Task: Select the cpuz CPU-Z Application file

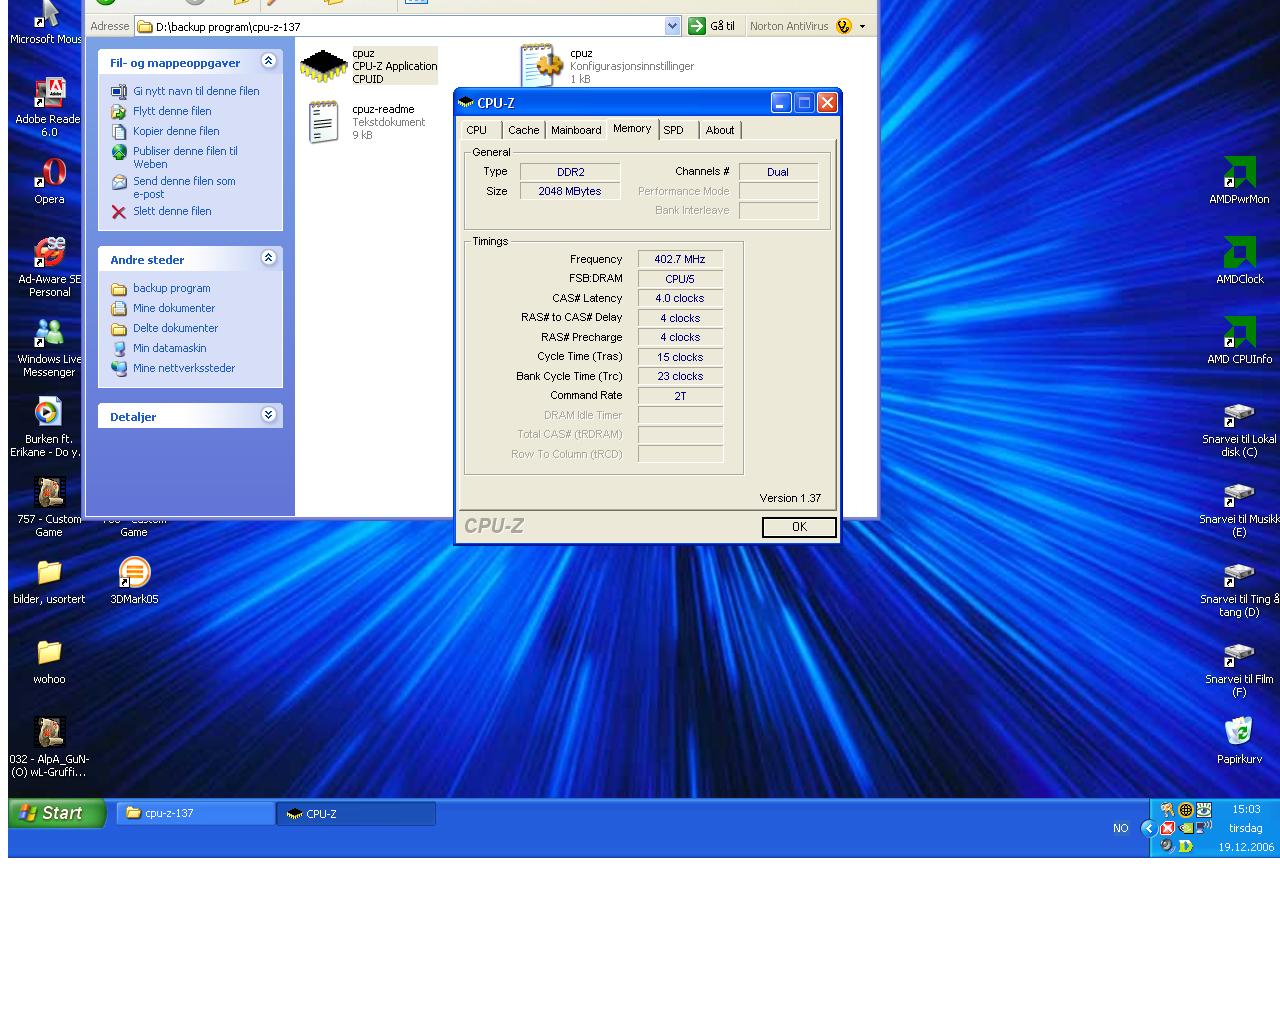Action: 369,66
